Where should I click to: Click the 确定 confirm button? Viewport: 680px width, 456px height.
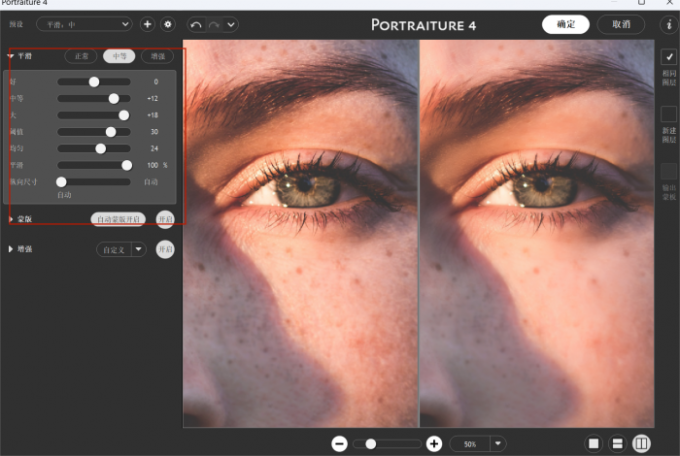pos(565,24)
